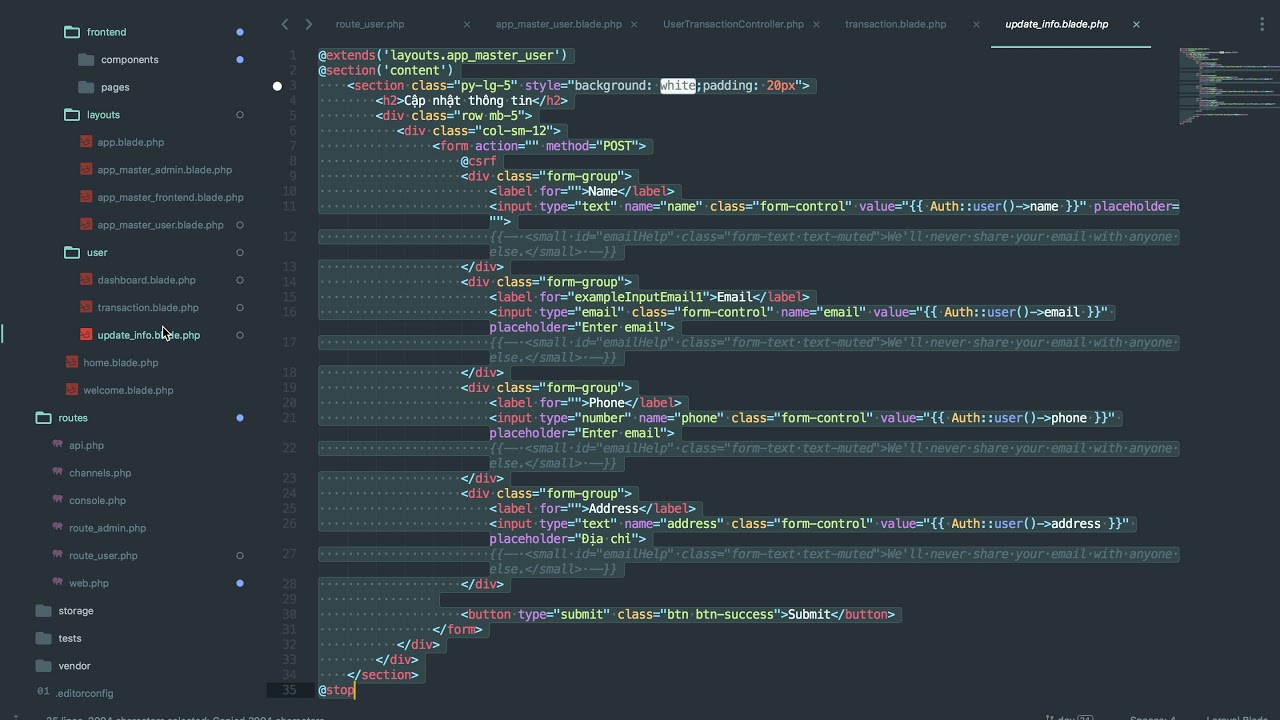
Task: Click line number 35 in the gutter
Action: point(290,690)
